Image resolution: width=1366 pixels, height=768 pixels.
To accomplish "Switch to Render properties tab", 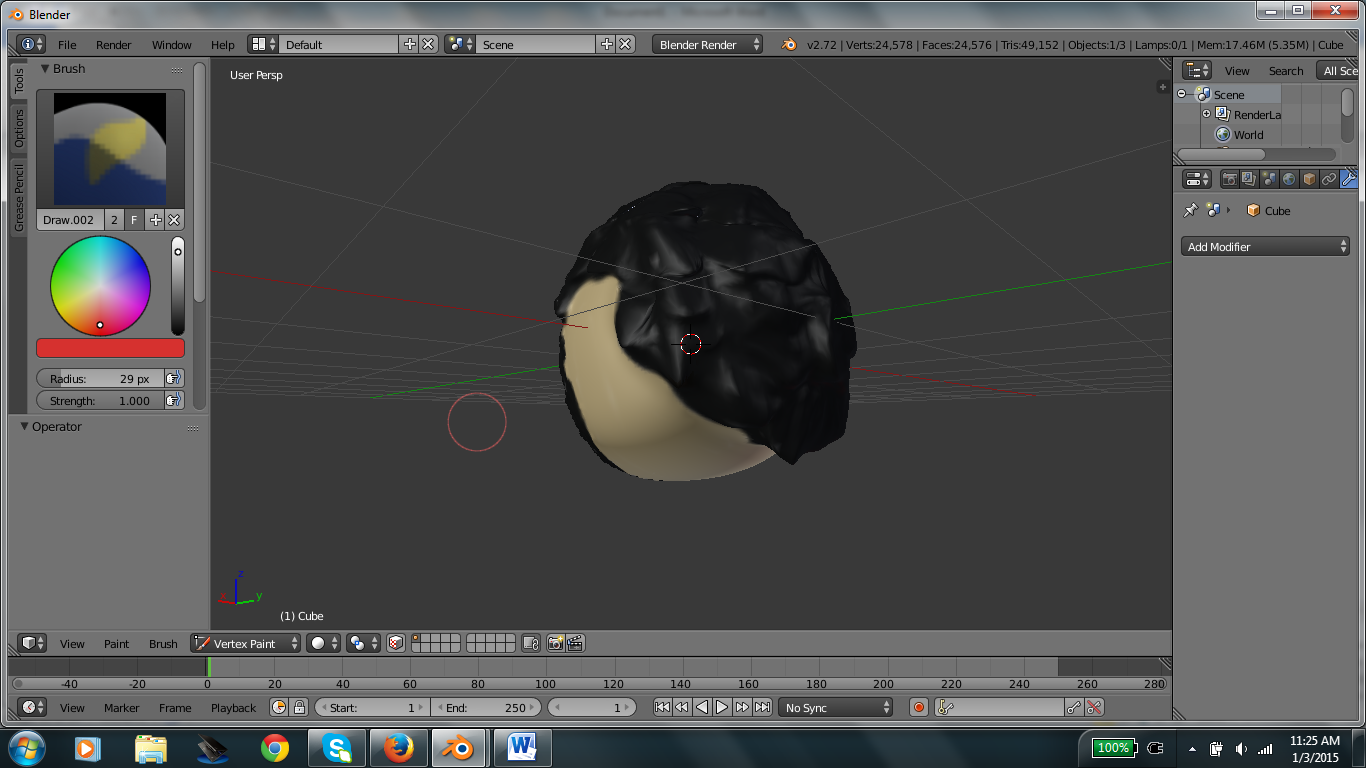I will click(x=1230, y=179).
